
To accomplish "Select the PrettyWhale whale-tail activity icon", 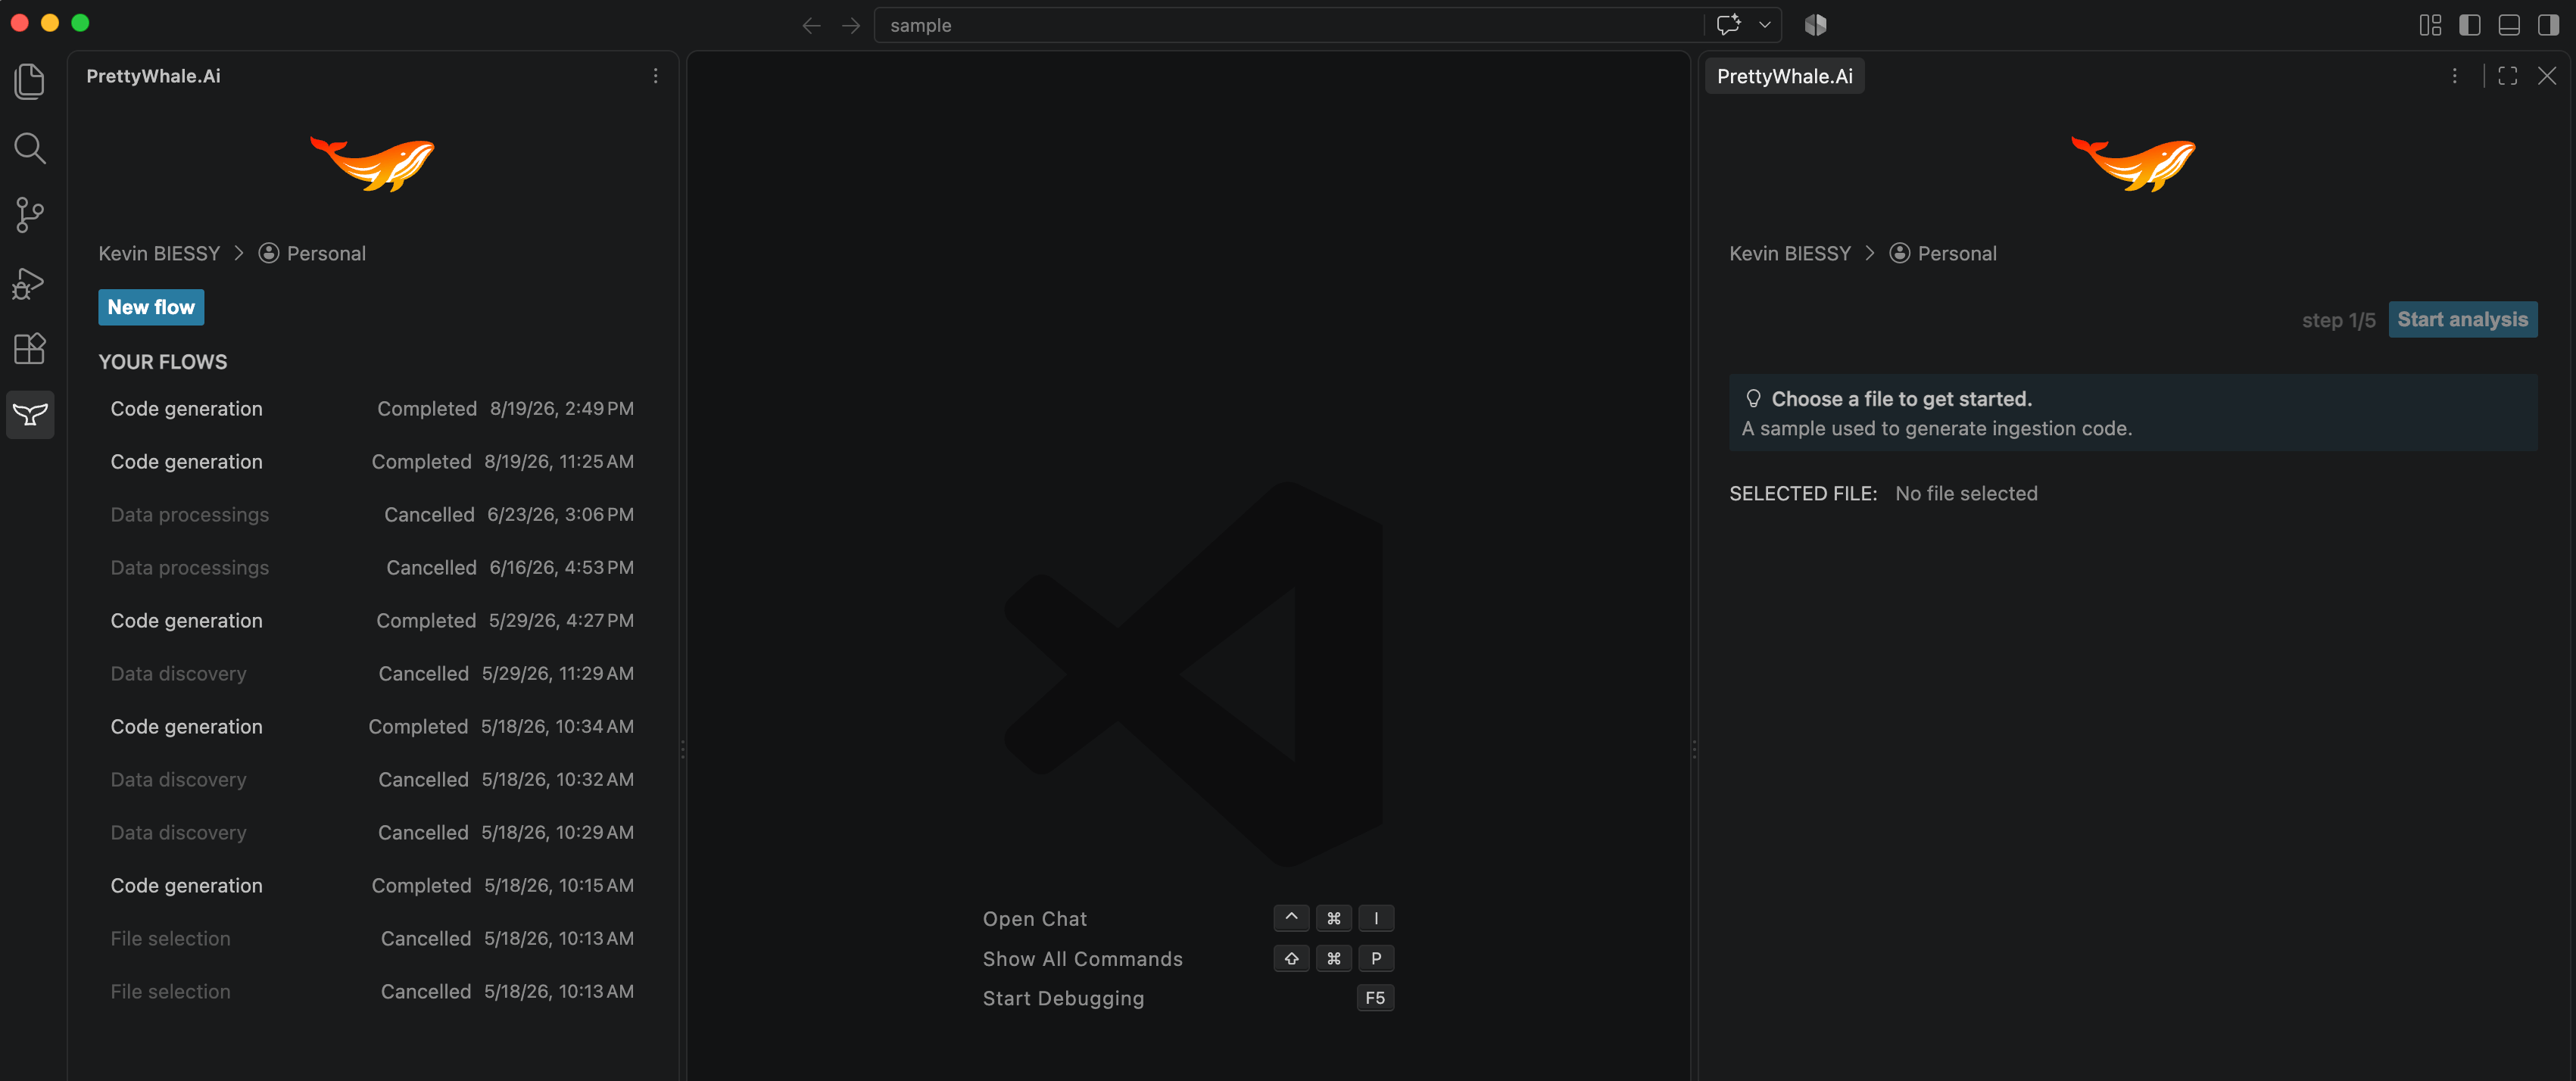I will click(x=30, y=414).
